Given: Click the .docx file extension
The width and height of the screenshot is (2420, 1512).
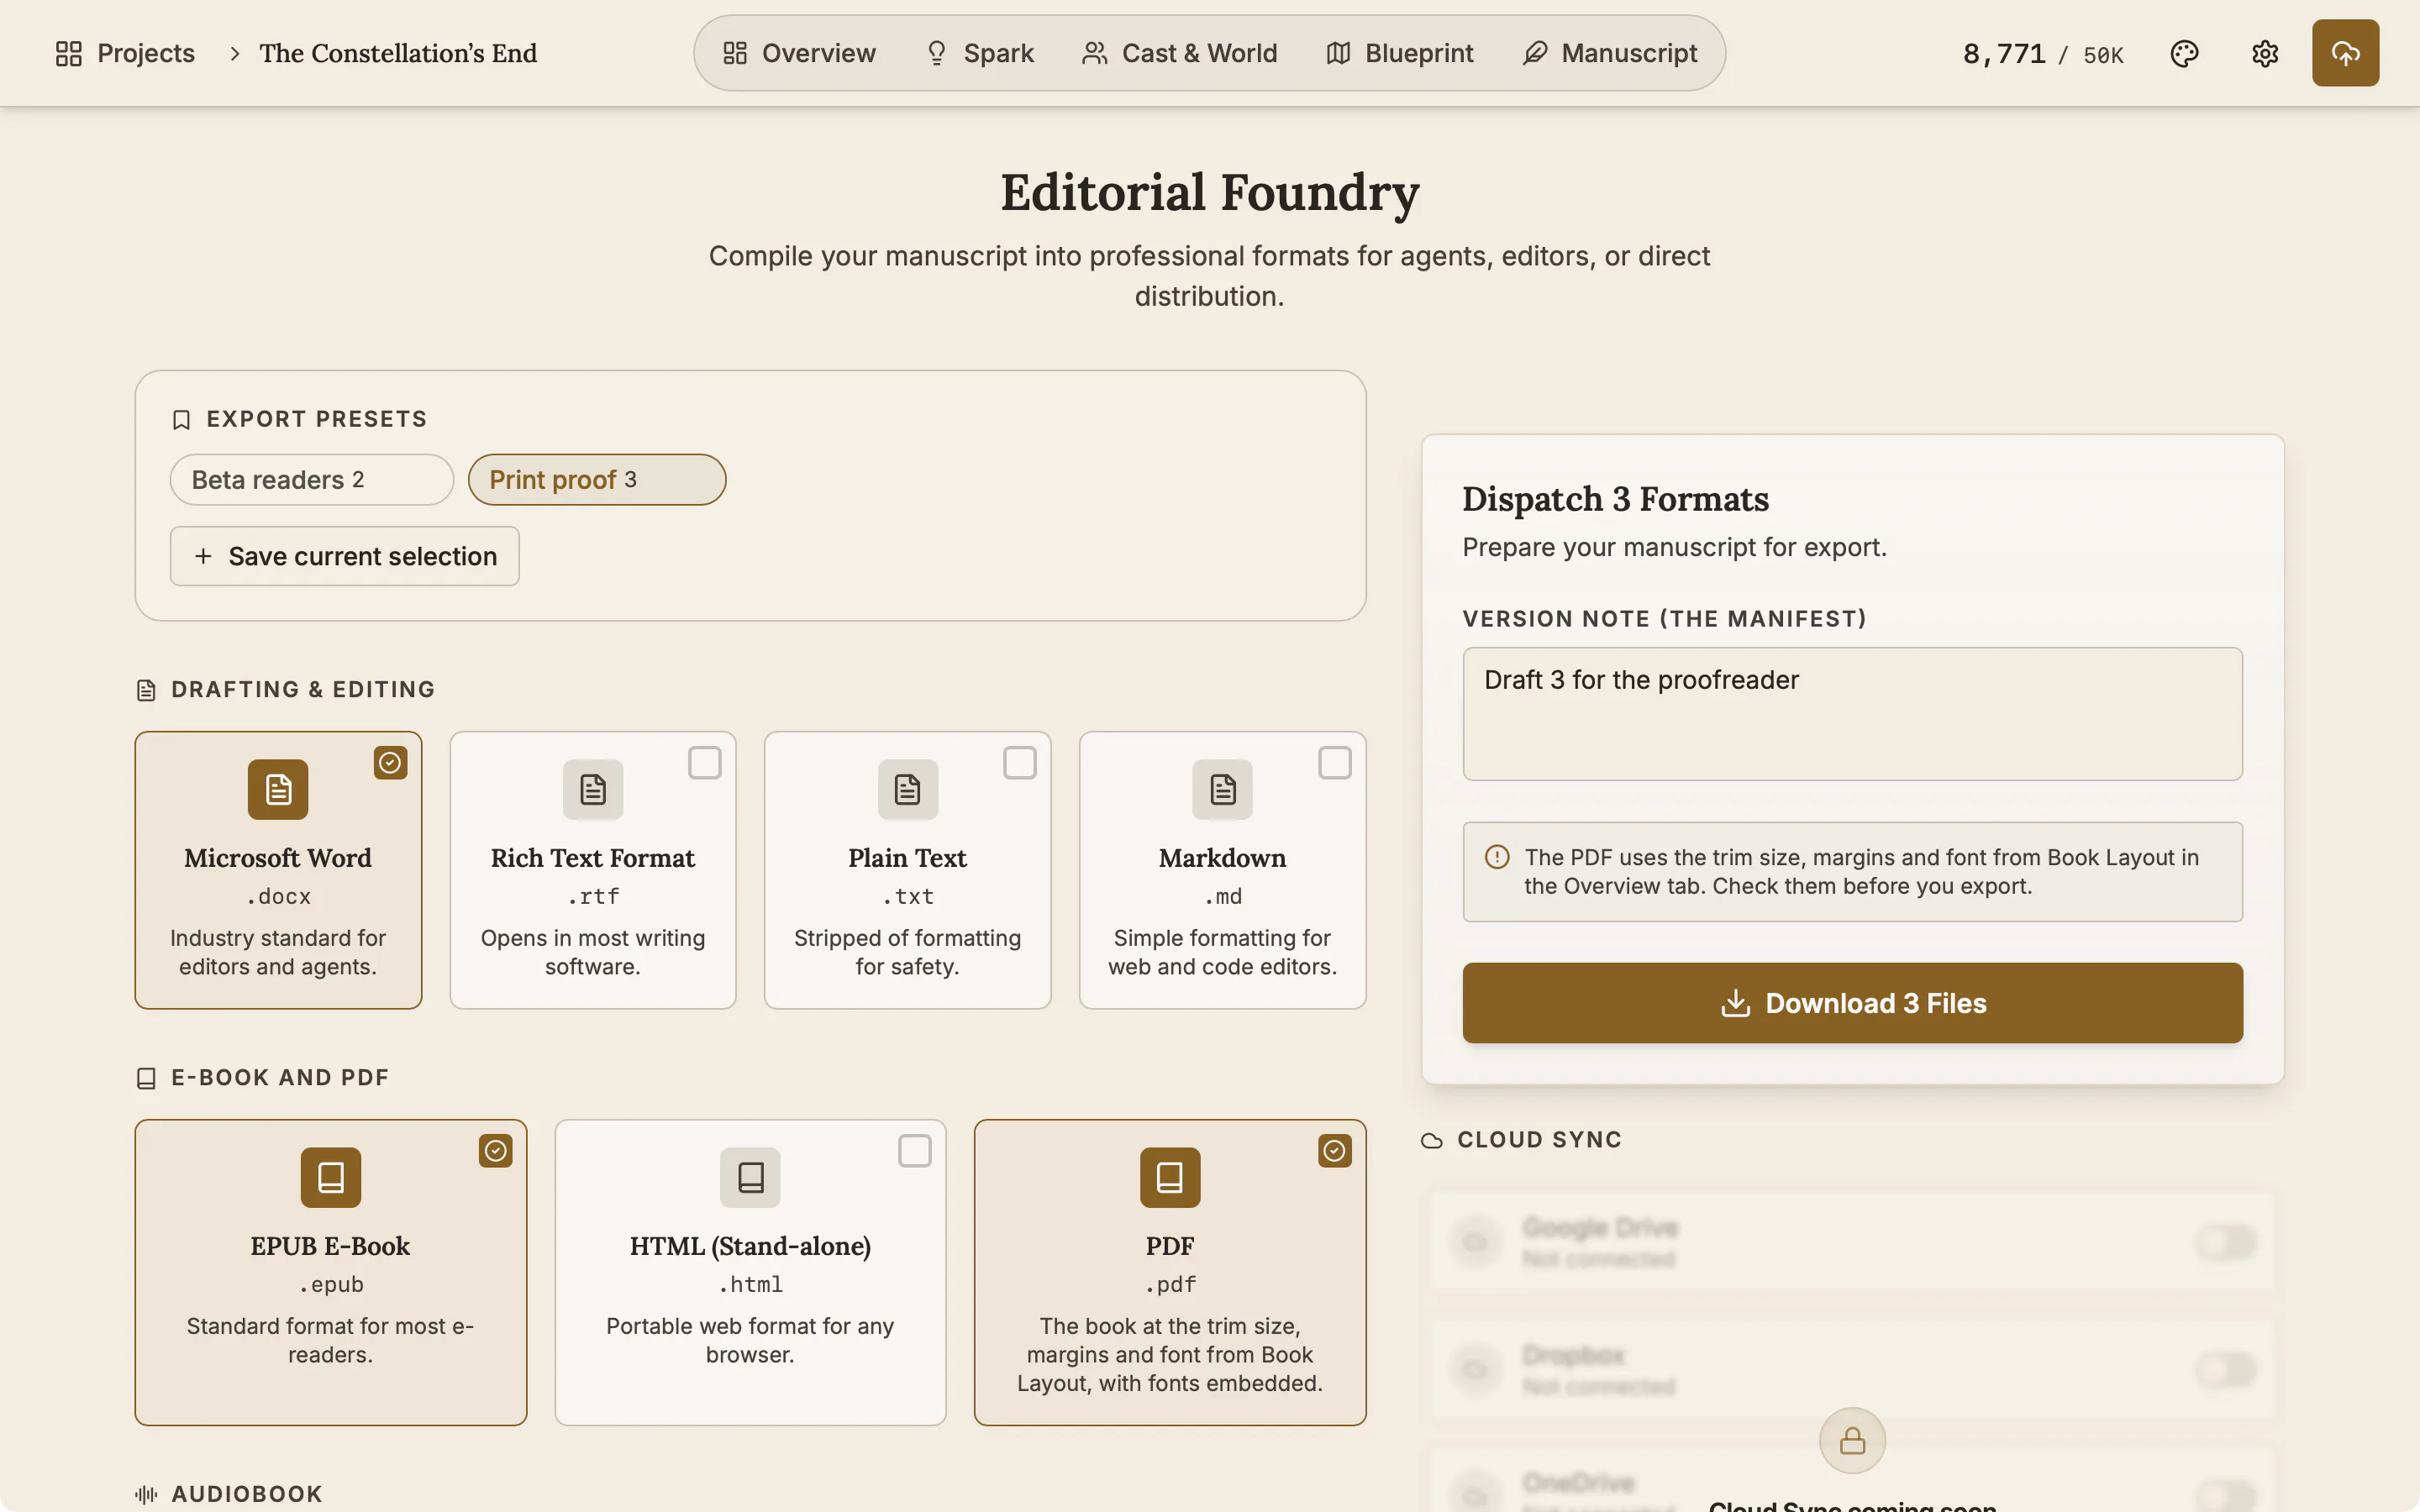Looking at the screenshot, I should (x=278, y=897).
